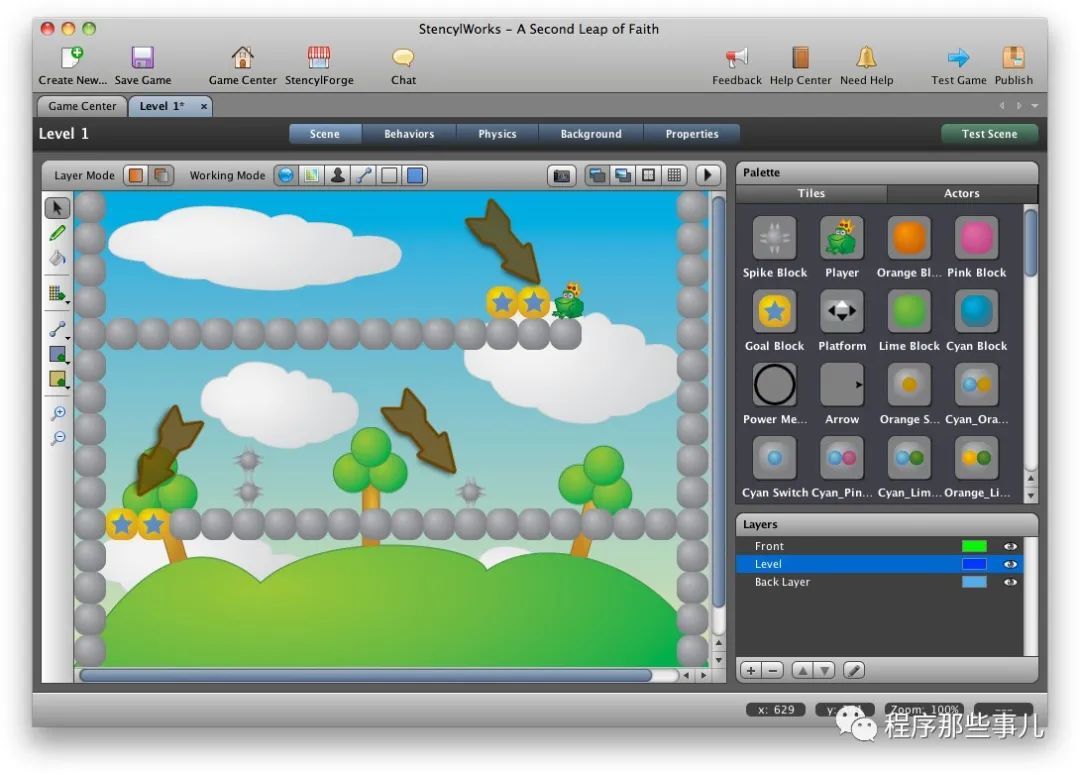Screen dimensions: 1080x774
Task: Toggle the grid display icon
Action: (674, 176)
